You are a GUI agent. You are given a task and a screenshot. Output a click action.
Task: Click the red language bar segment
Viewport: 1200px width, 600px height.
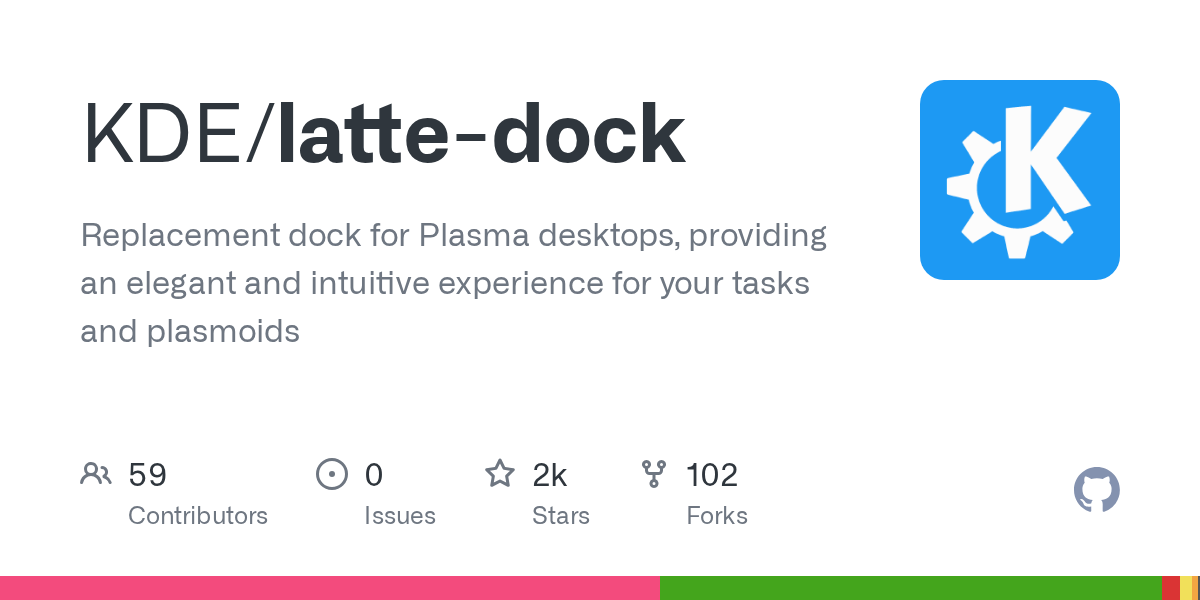click(1170, 588)
